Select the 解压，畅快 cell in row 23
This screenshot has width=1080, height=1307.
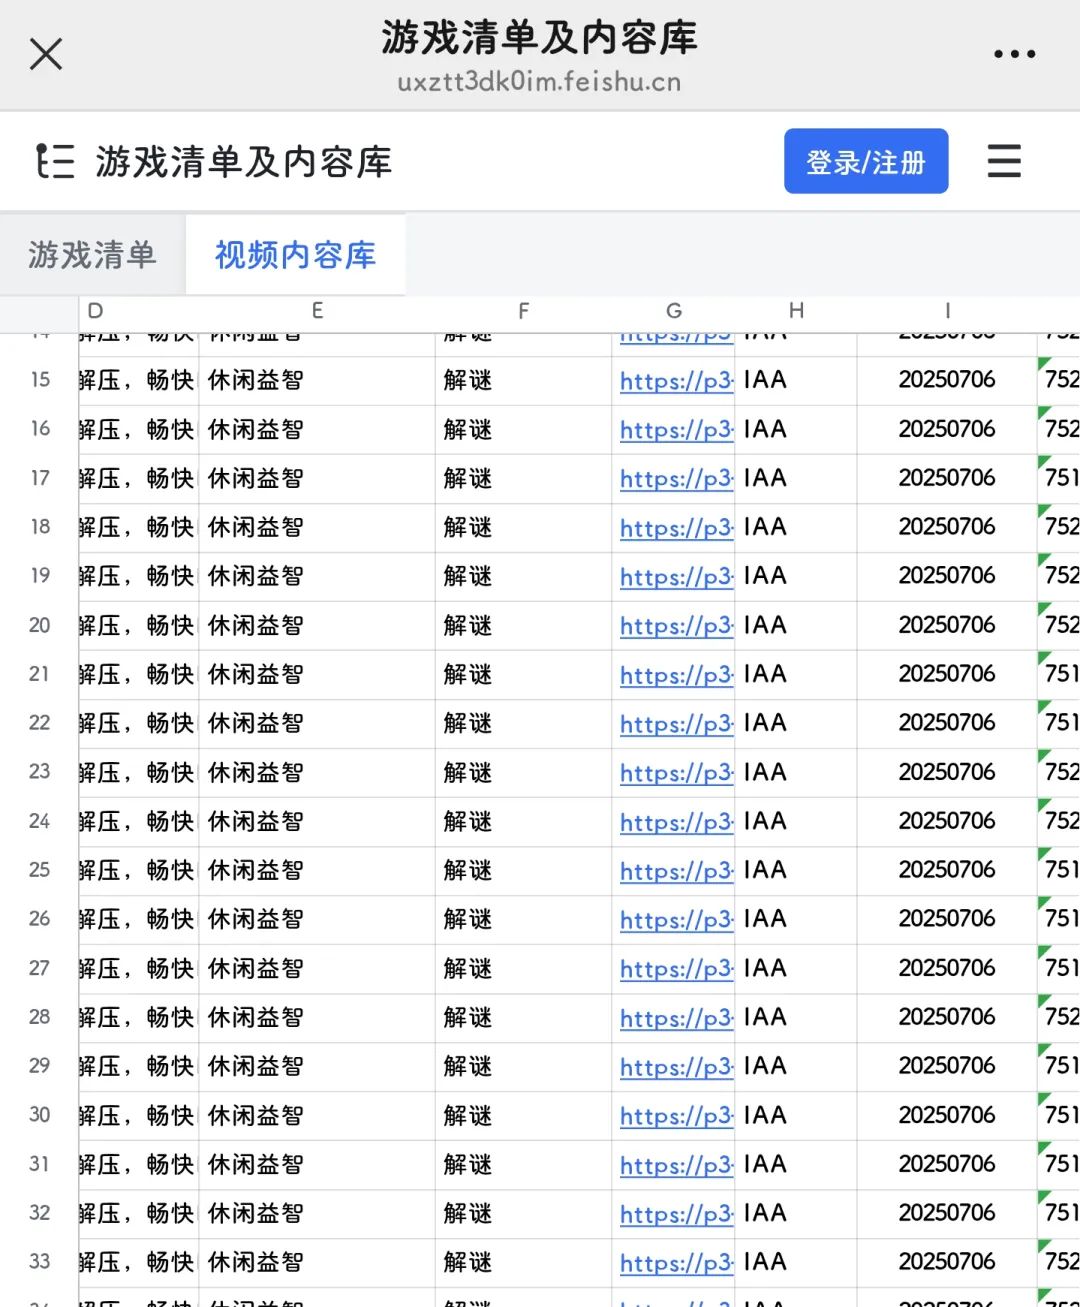pos(139,772)
